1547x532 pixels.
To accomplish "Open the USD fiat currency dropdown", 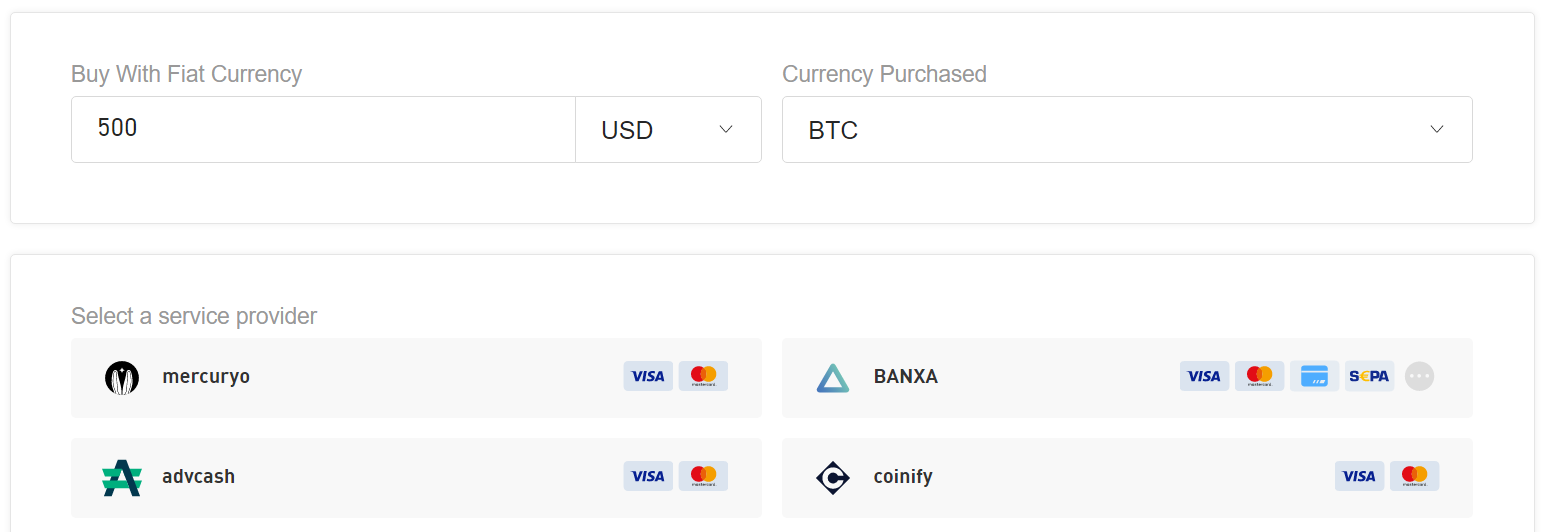I will [x=667, y=130].
